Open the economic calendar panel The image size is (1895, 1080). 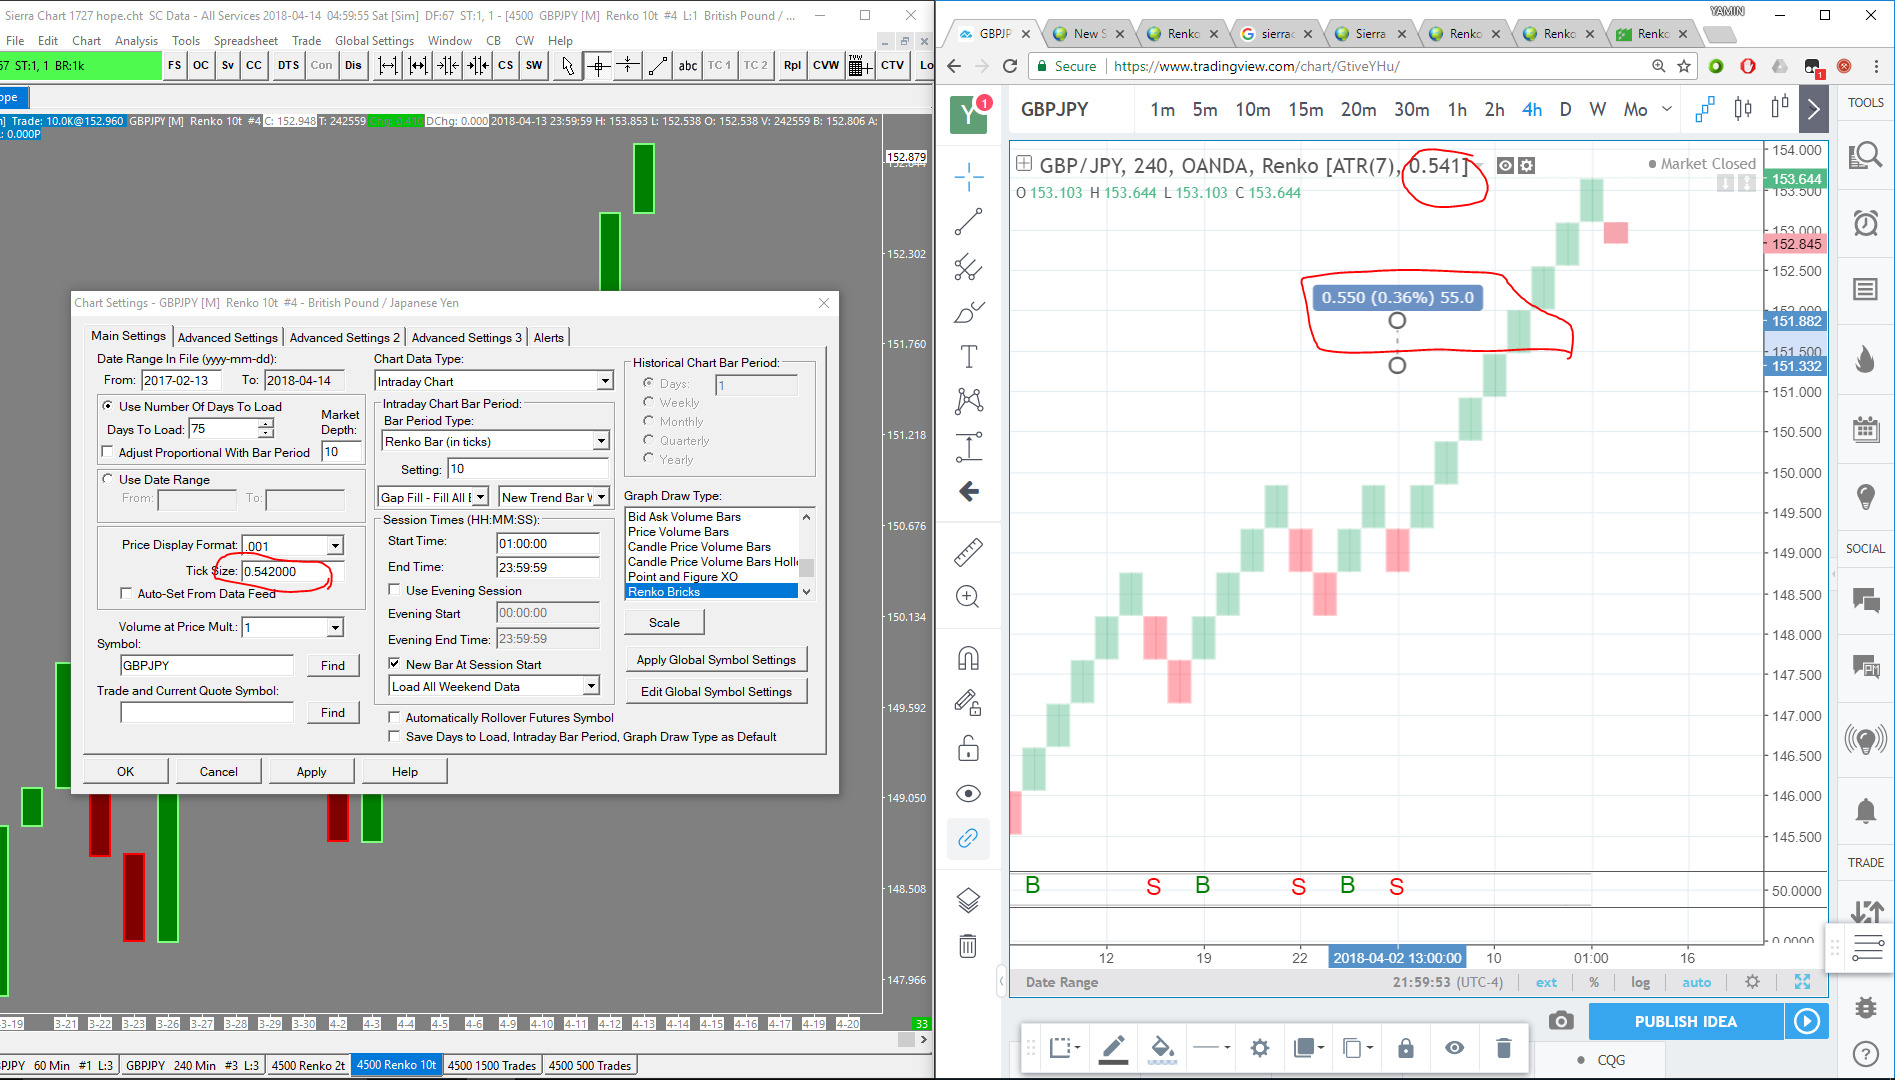pos(1866,430)
